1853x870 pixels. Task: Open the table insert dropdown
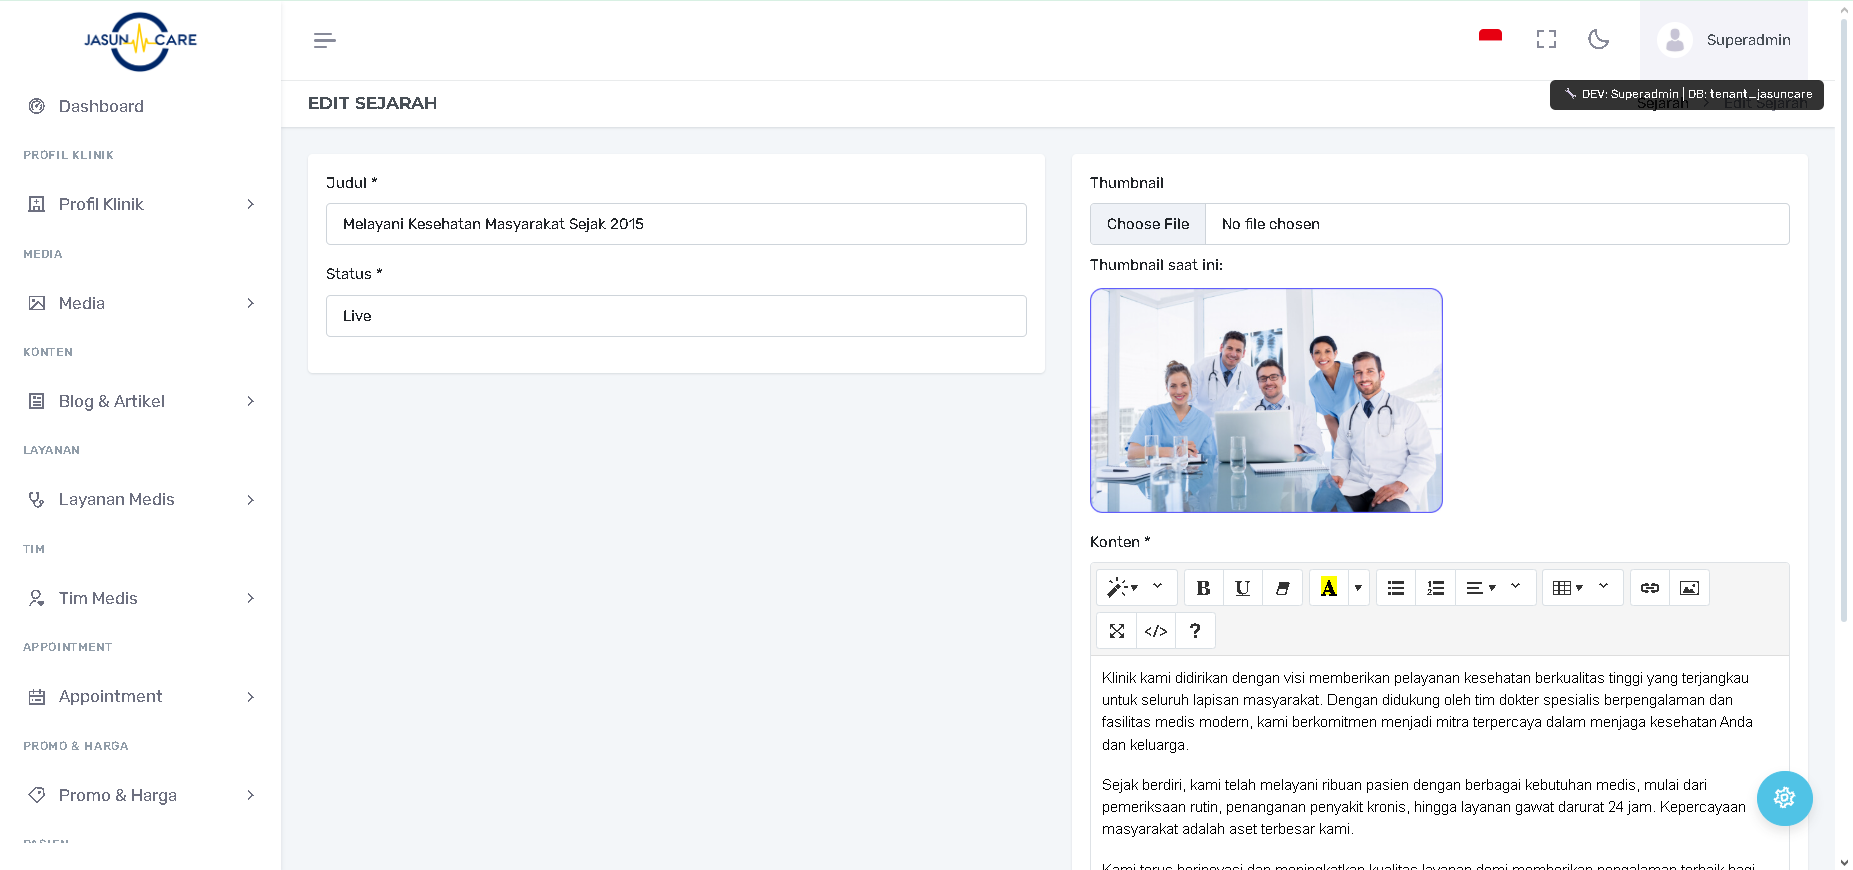tap(1582, 588)
